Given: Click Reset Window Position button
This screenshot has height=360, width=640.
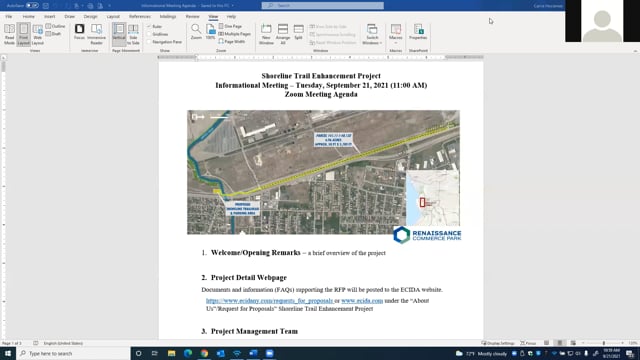Looking at the screenshot, I should pyautogui.click(x=333, y=42).
